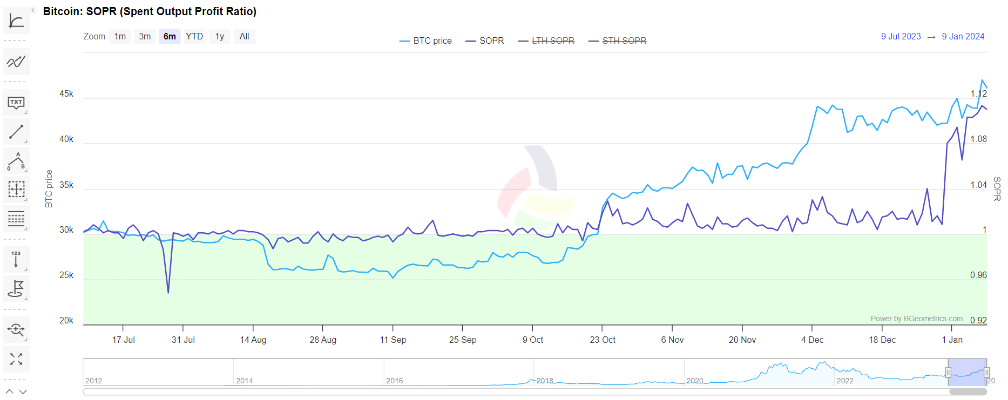Click the 4 Dec x-axis label
Viewport: 1008px width, 400px height.
813,338
